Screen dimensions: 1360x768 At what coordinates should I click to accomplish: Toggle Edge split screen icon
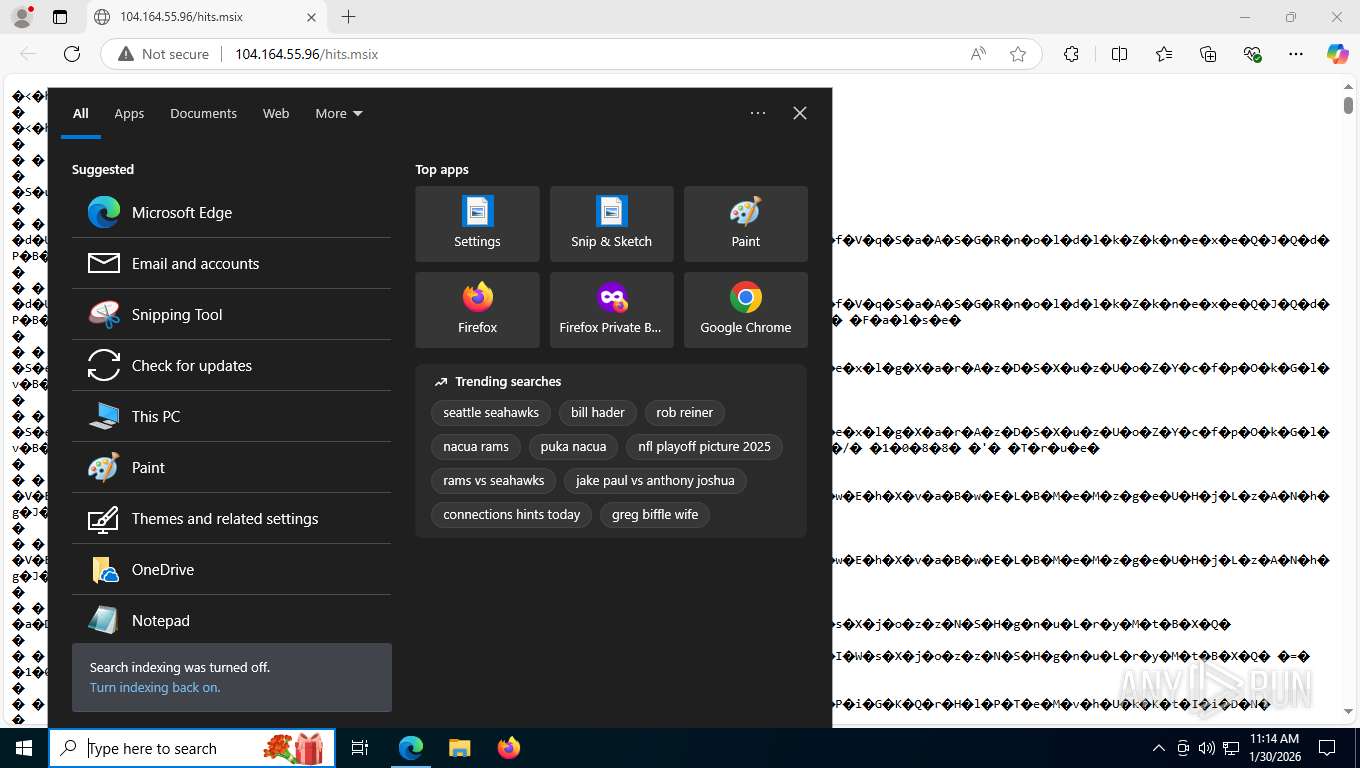coord(1119,54)
